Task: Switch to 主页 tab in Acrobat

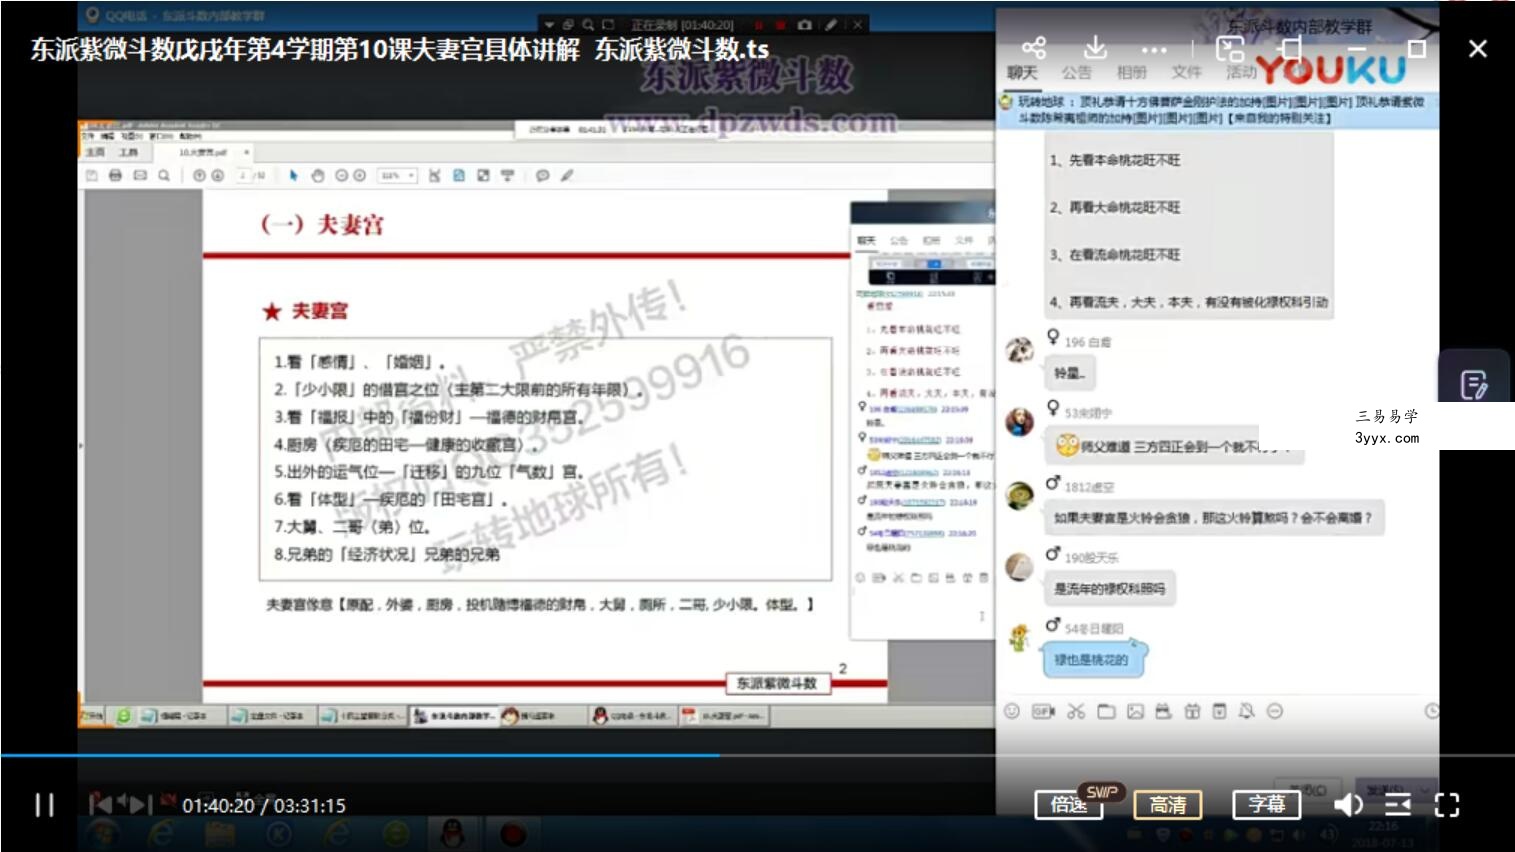Action: [x=95, y=152]
